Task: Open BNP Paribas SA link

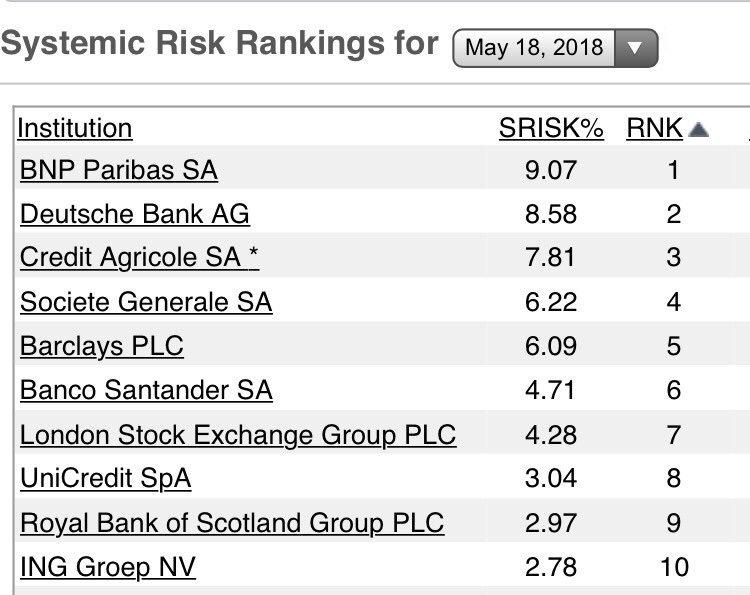Action: 118,170
